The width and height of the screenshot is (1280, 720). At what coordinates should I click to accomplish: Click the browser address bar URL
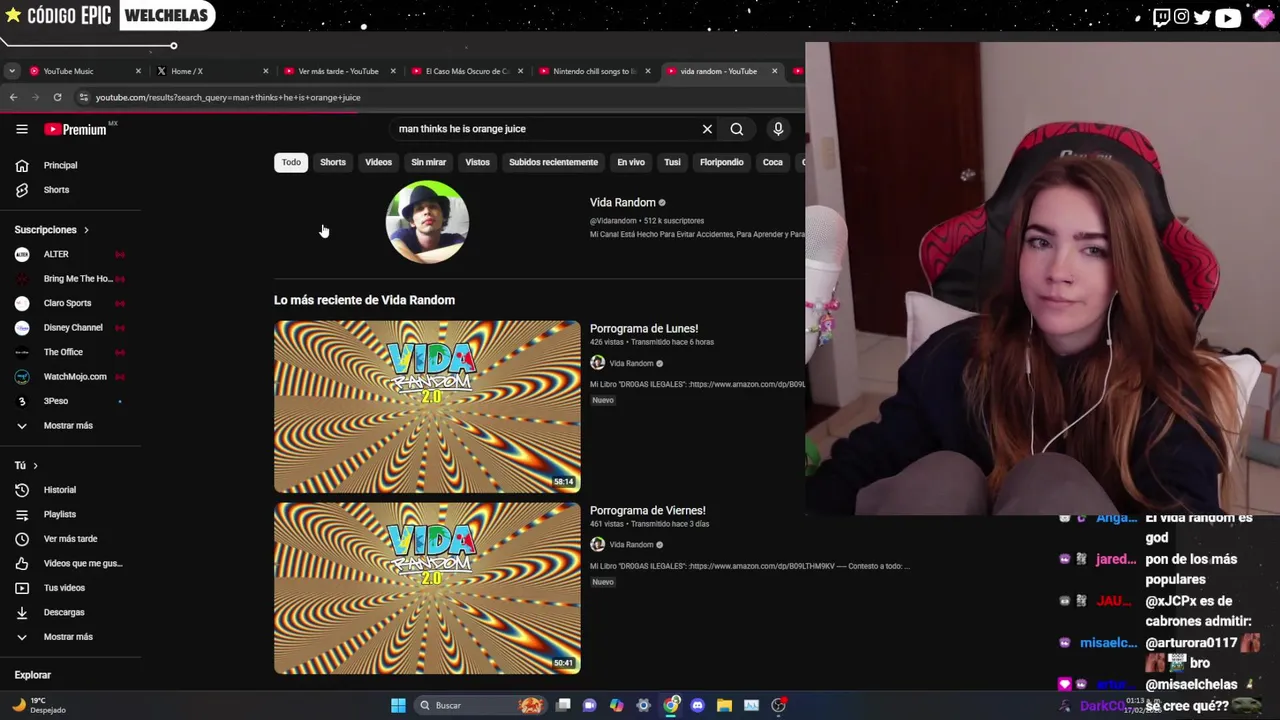(x=228, y=97)
